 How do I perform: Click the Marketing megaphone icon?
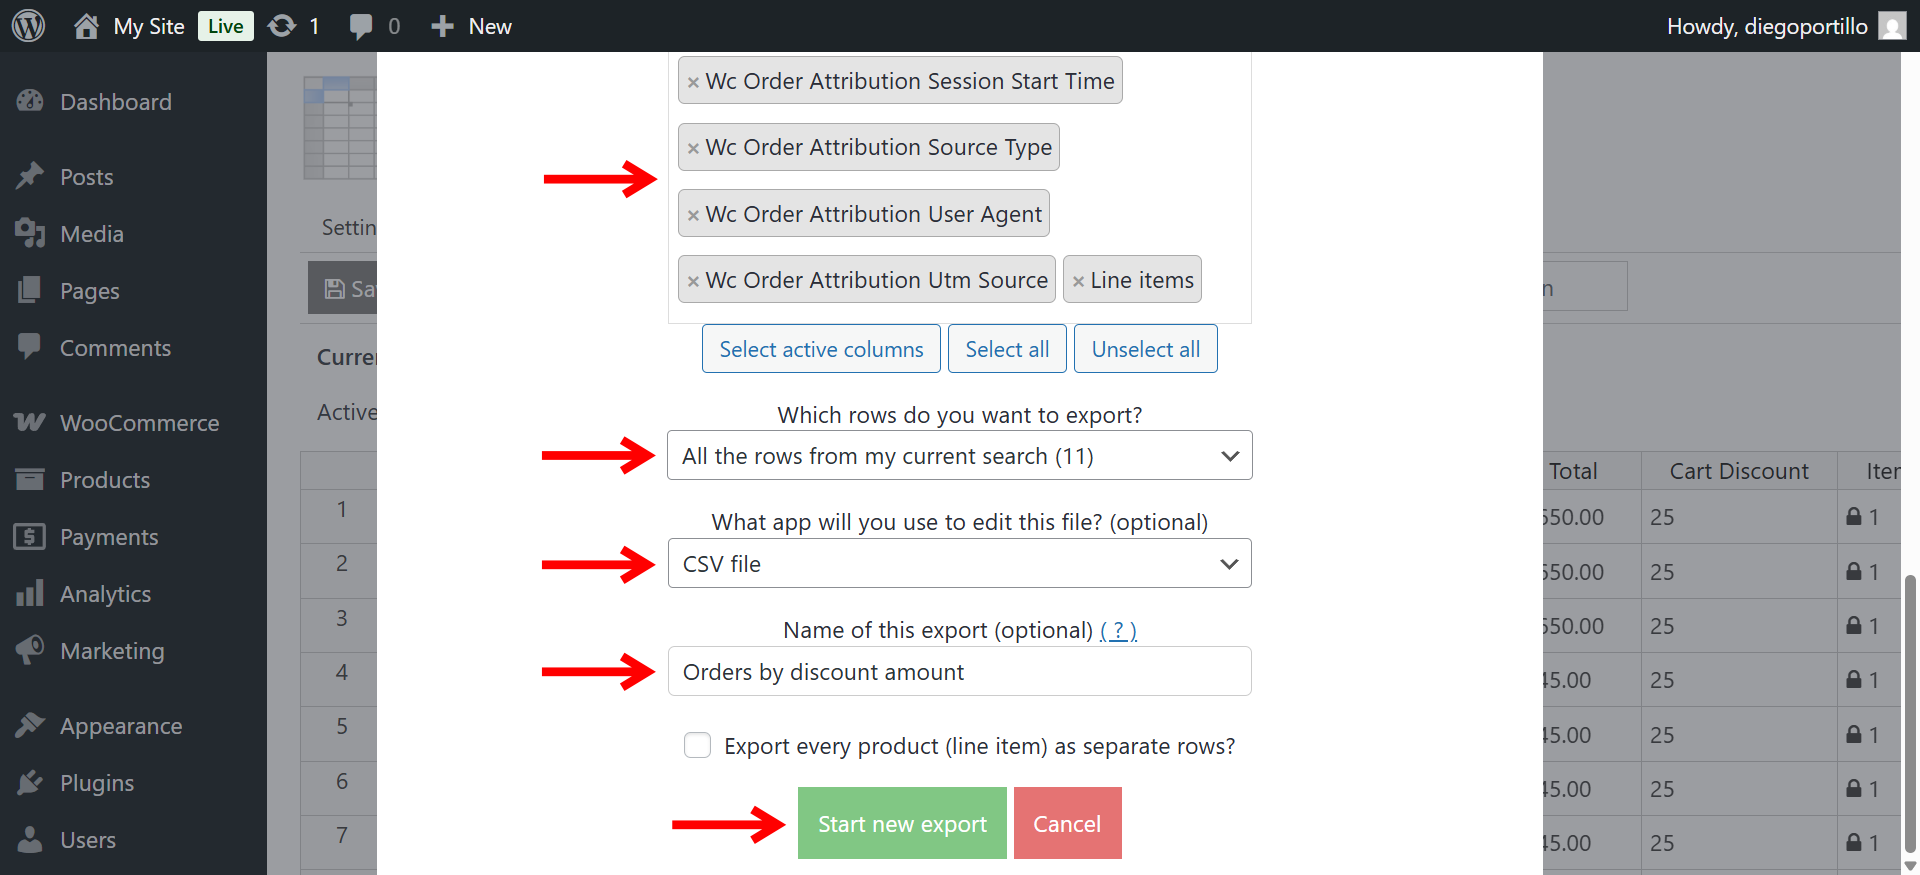coord(31,650)
